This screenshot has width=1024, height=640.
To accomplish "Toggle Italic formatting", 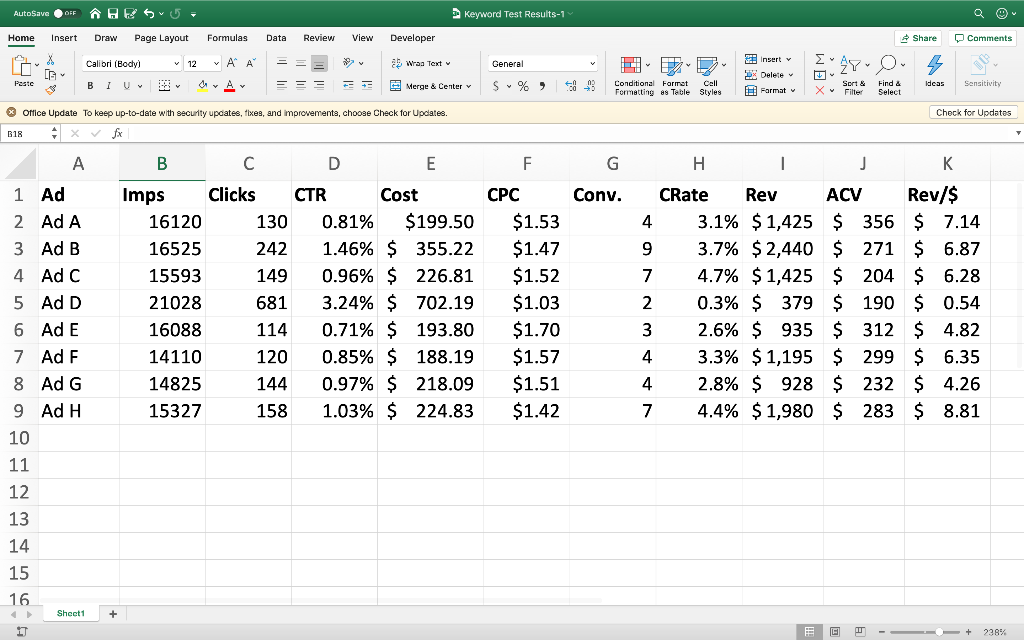I will (108, 86).
